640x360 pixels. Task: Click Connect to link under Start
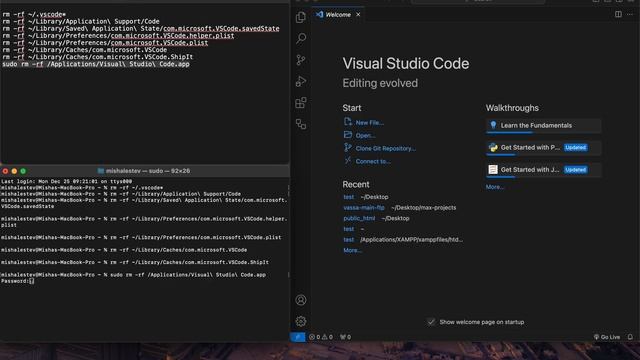tap(373, 162)
